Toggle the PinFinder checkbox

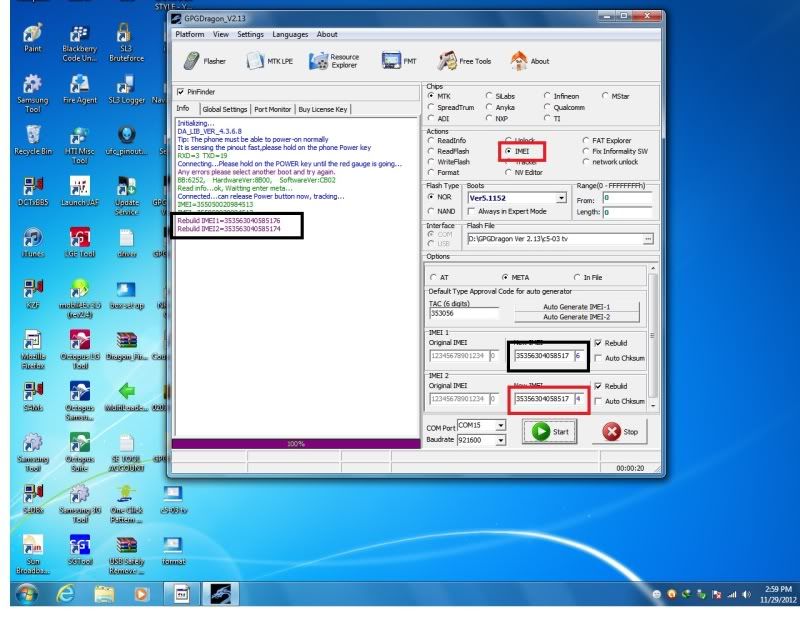click(x=181, y=92)
